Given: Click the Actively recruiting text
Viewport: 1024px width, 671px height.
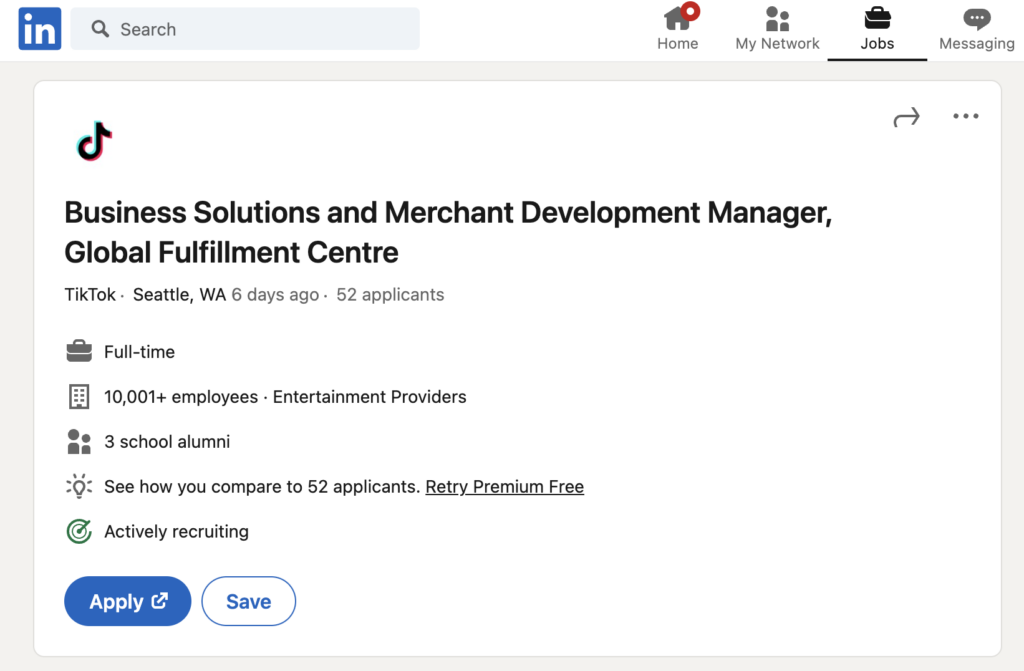Looking at the screenshot, I should (176, 531).
